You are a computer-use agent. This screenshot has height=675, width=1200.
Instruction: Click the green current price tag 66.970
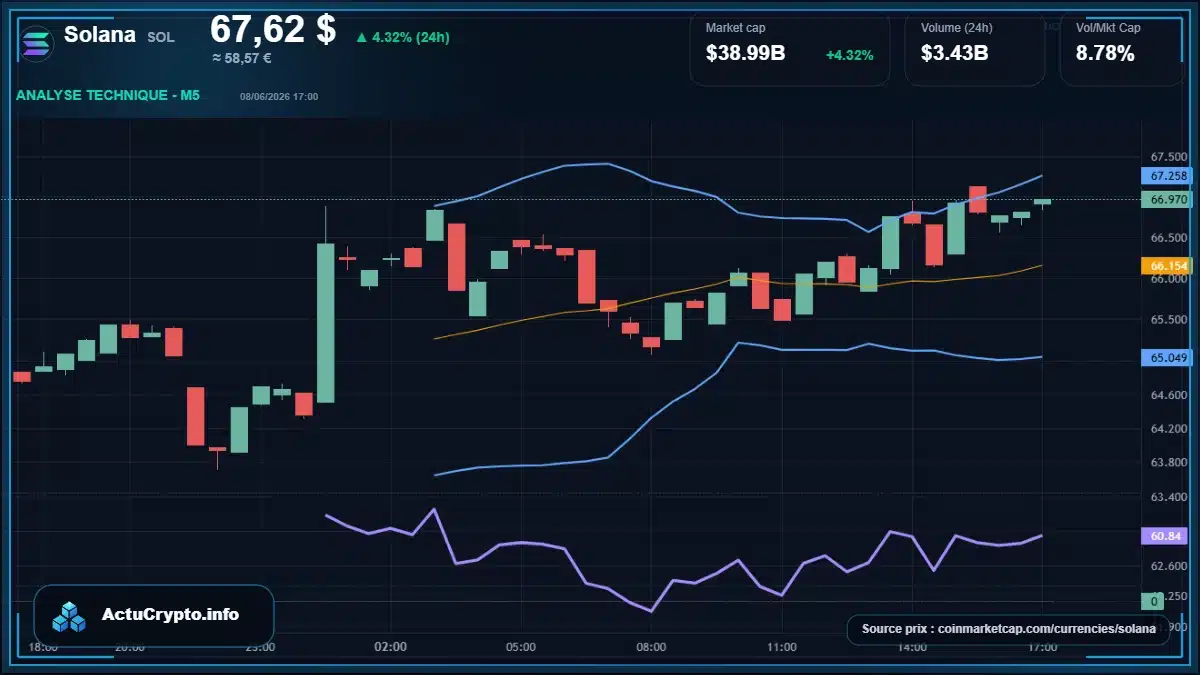pos(1168,199)
